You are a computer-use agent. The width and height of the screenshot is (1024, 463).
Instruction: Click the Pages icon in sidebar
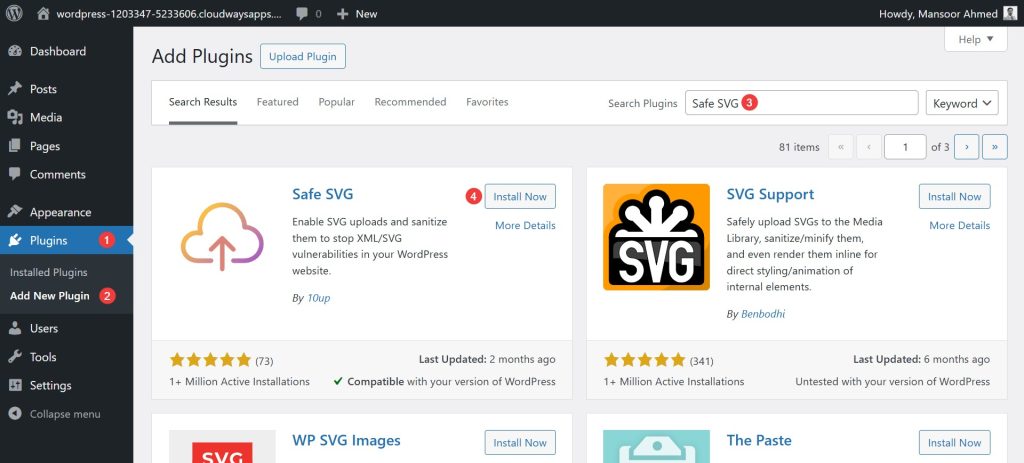(15, 146)
